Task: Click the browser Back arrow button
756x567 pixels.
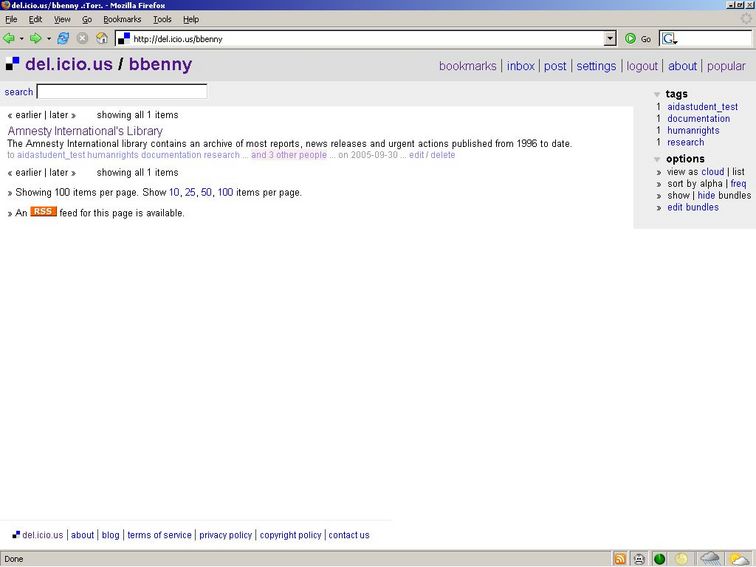Action: point(9,39)
